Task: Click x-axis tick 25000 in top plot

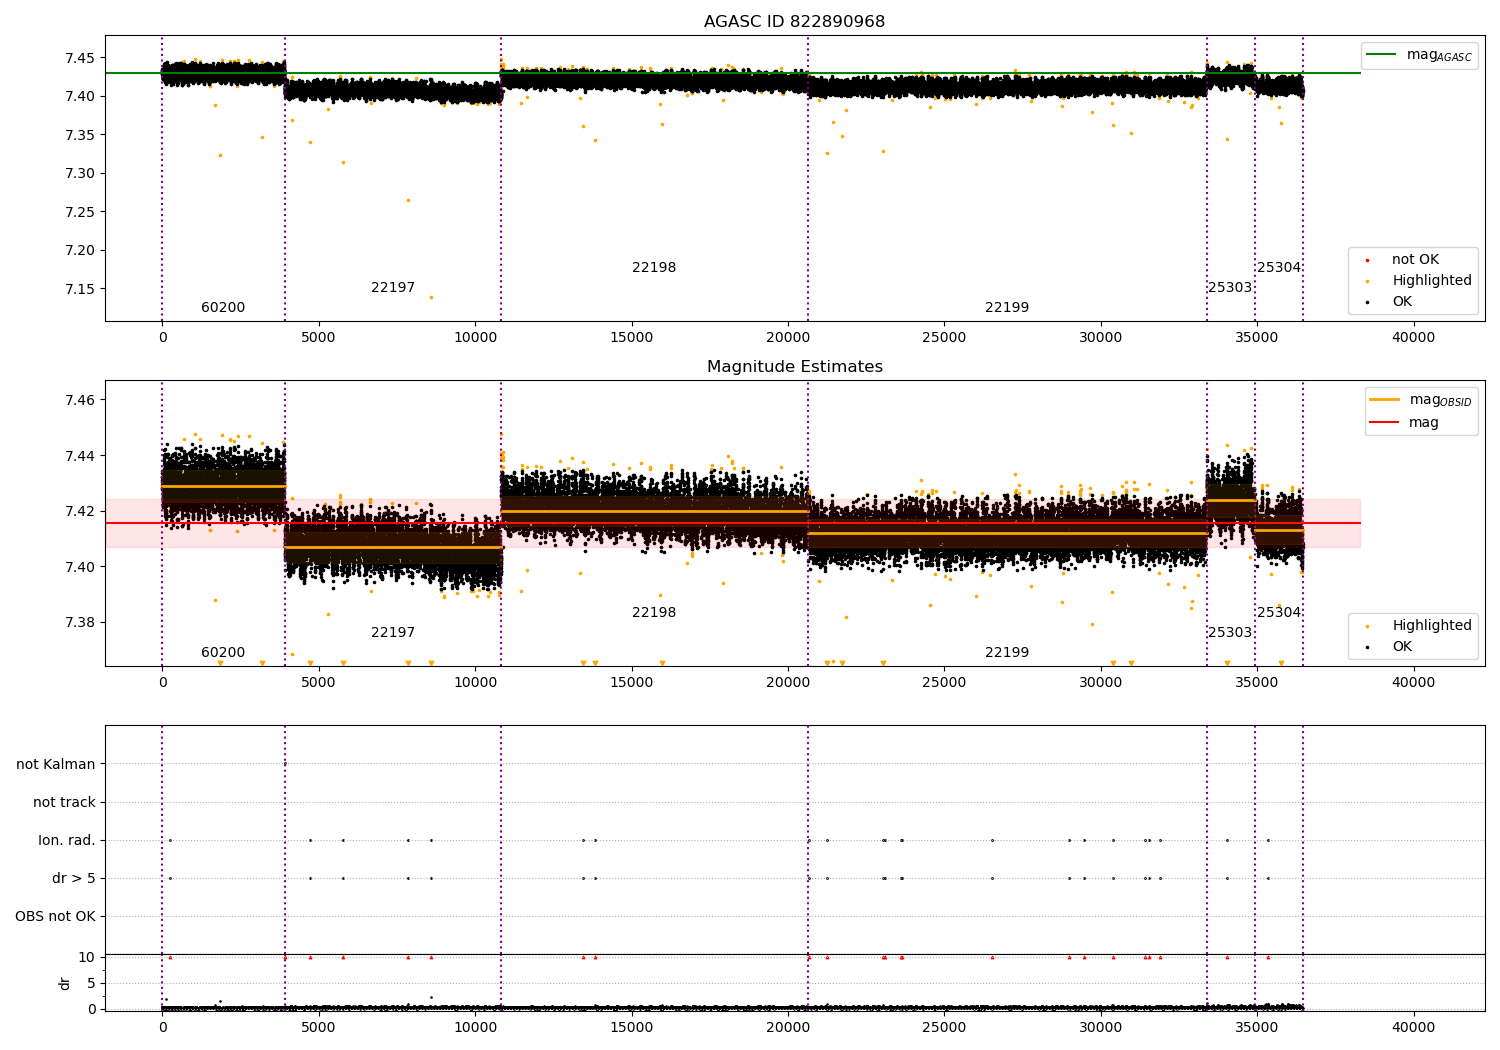Action: coord(944,338)
